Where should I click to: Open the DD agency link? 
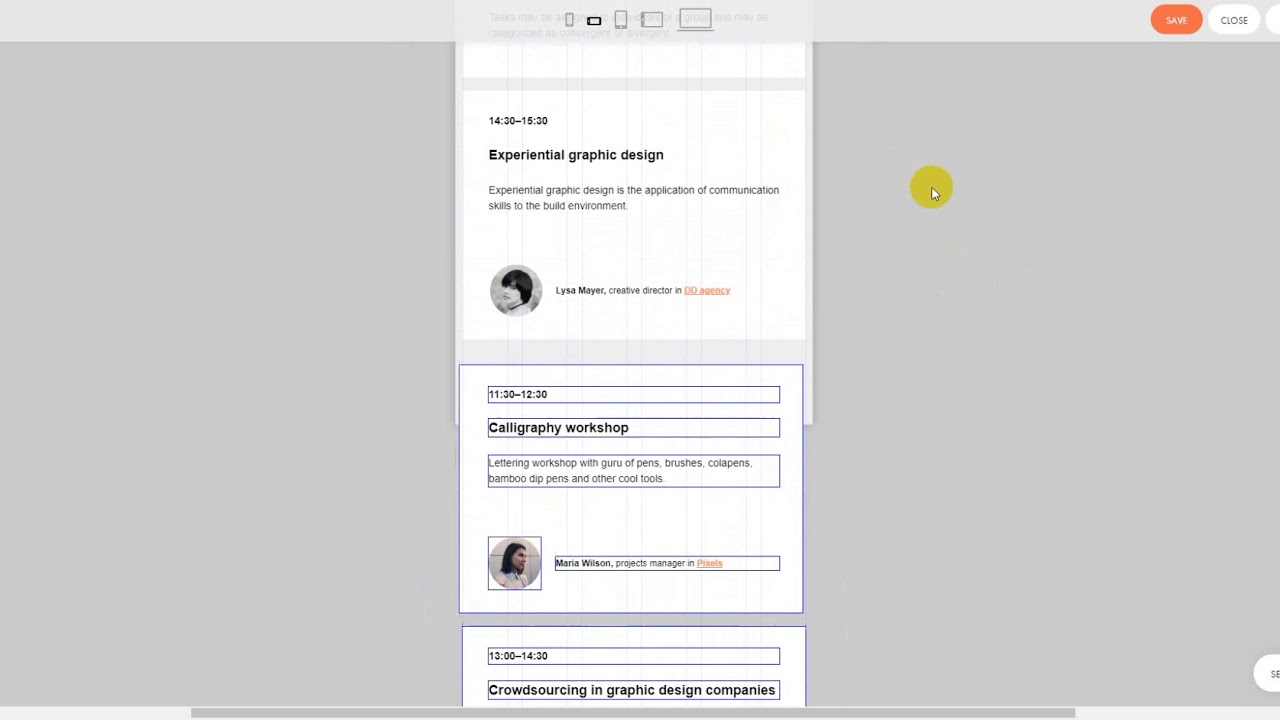click(707, 290)
